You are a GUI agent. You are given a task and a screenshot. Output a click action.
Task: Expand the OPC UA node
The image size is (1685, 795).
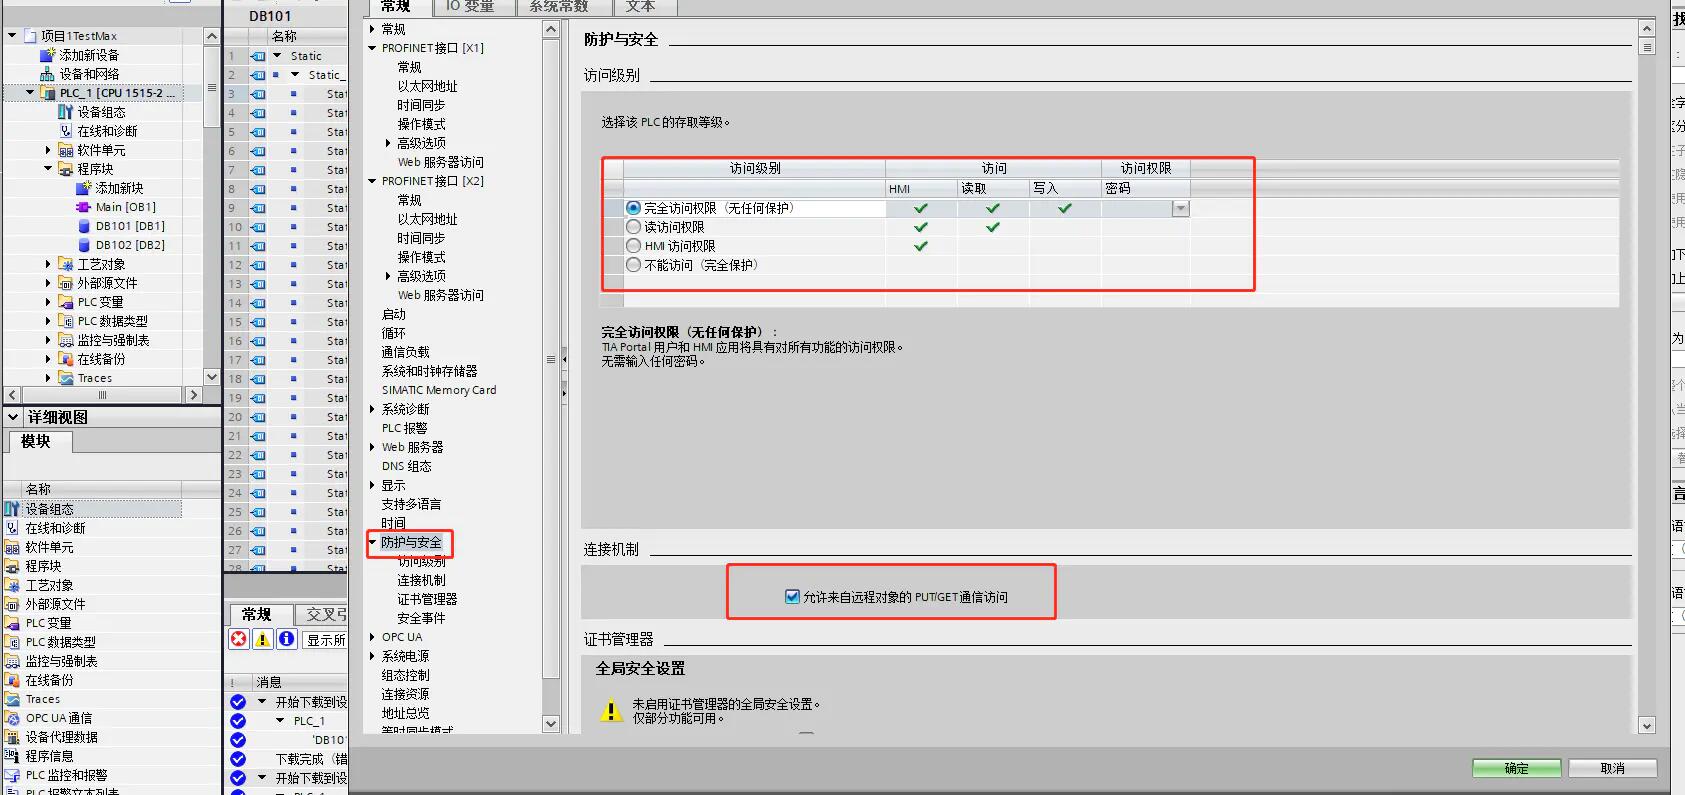click(x=372, y=637)
